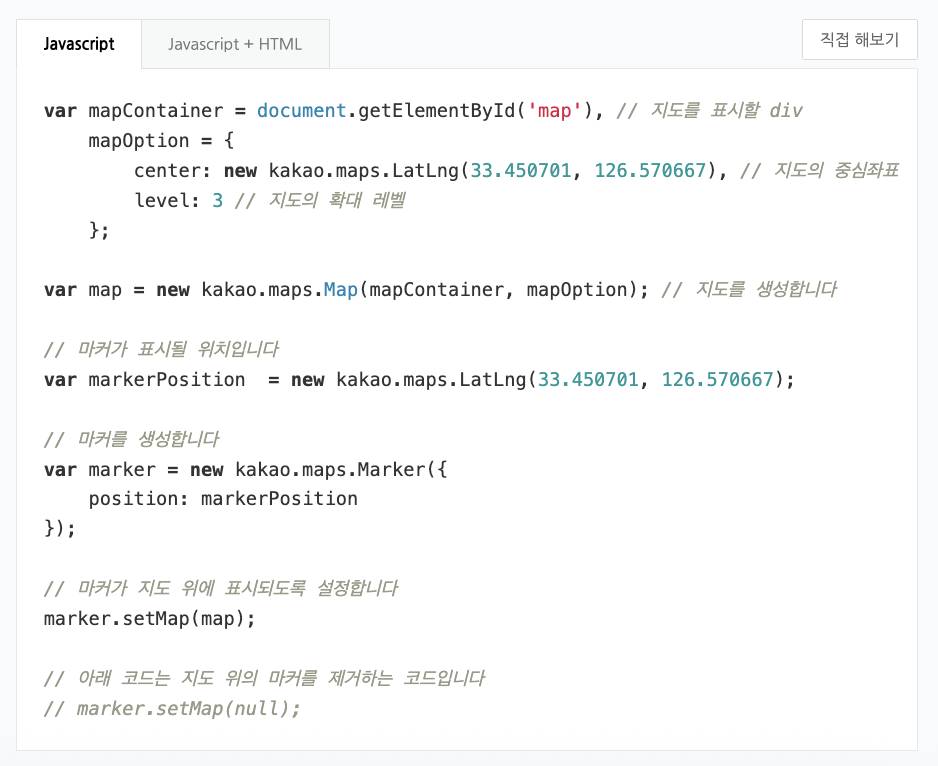Image resolution: width=938 pixels, height=766 pixels.
Task: Click the 직접 해보기 button
Action: click(x=860, y=39)
